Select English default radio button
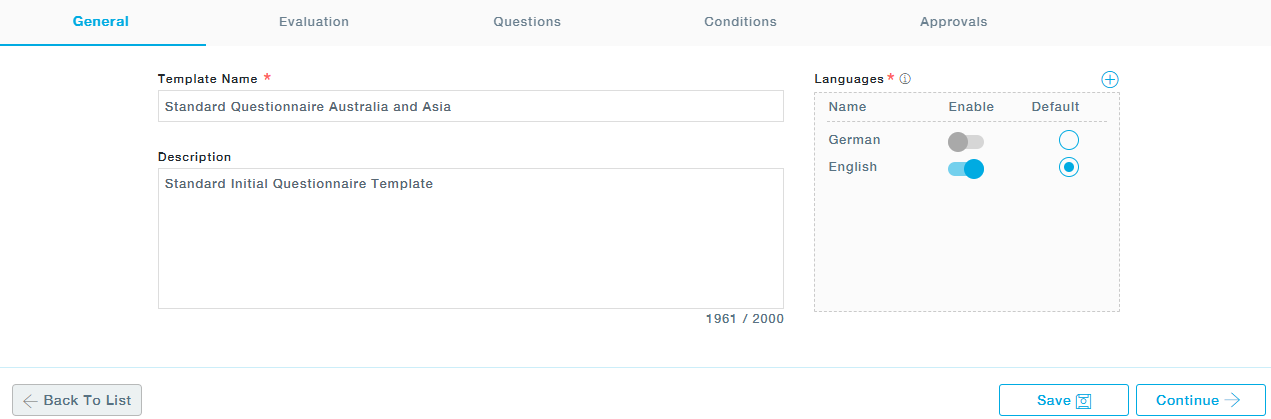This screenshot has width=1271, height=419. click(1069, 167)
